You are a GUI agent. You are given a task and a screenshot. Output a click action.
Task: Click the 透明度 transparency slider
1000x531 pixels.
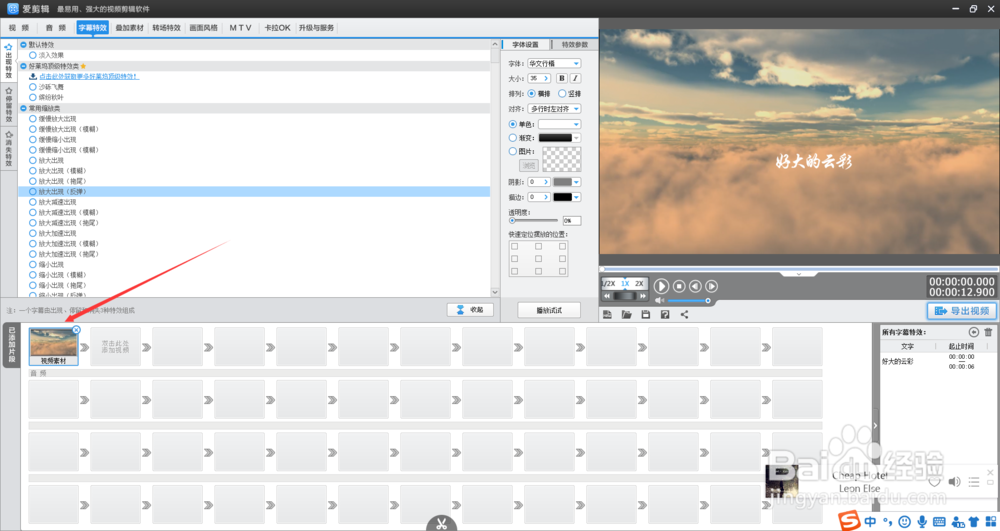click(534, 221)
